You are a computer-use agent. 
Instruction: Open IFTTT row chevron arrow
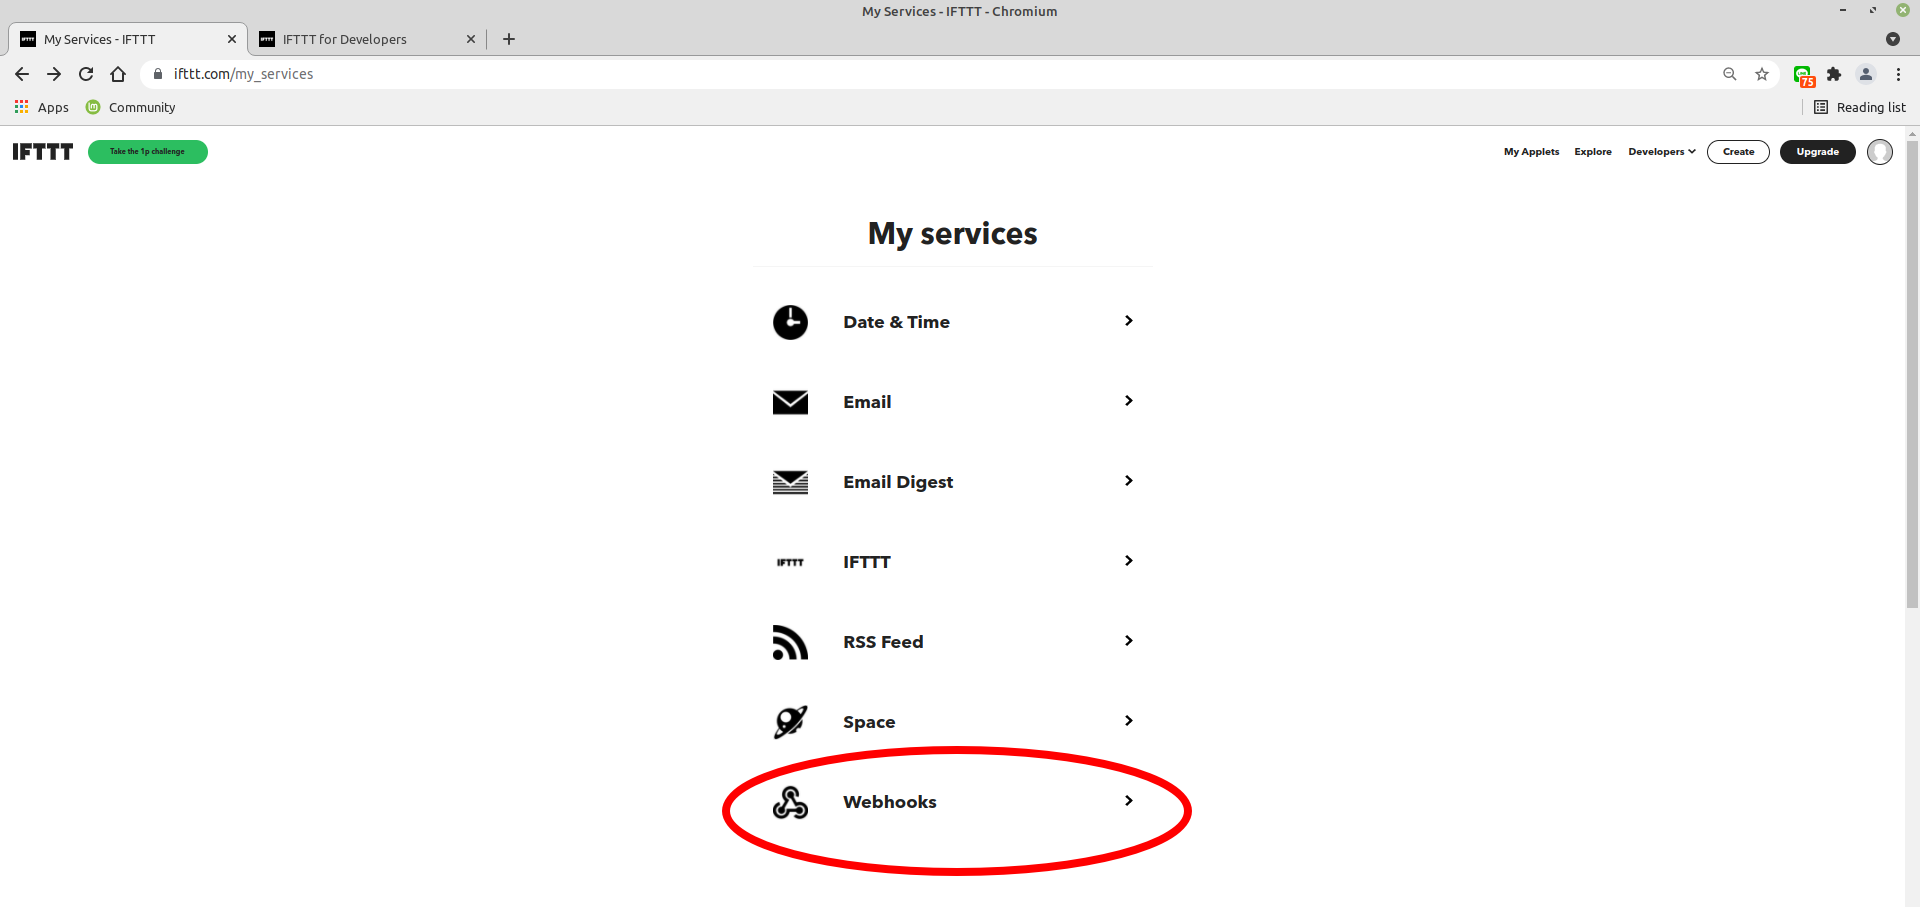point(1128,561)
